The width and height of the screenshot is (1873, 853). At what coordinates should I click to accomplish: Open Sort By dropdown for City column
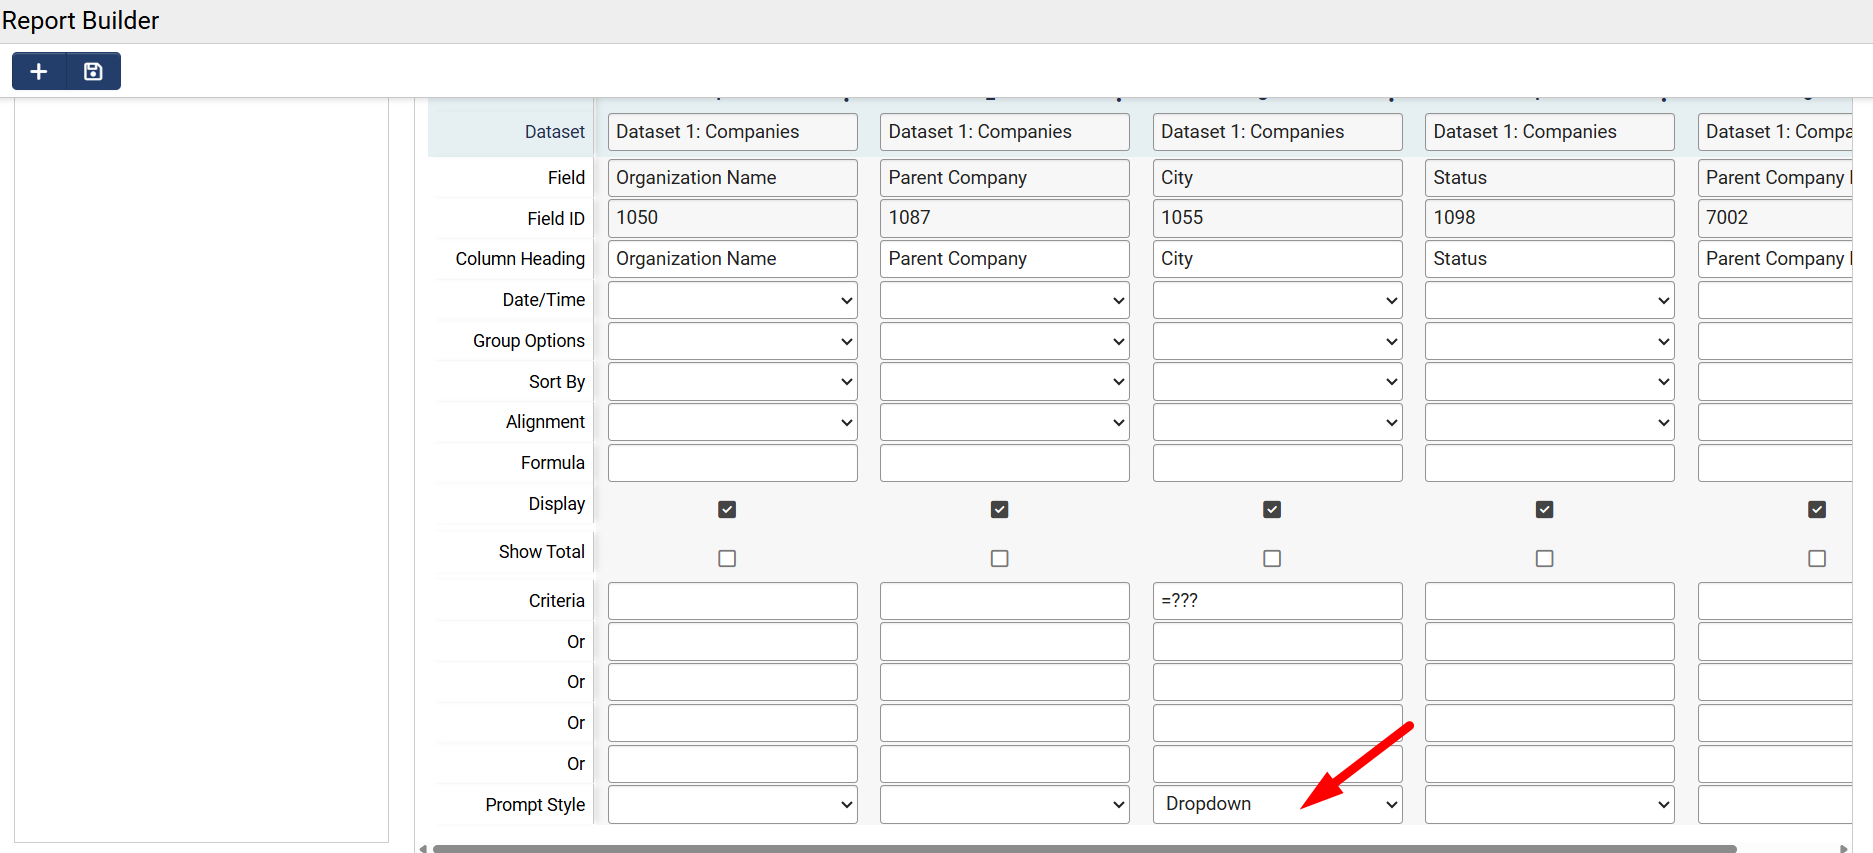(x=1277, y=382)
